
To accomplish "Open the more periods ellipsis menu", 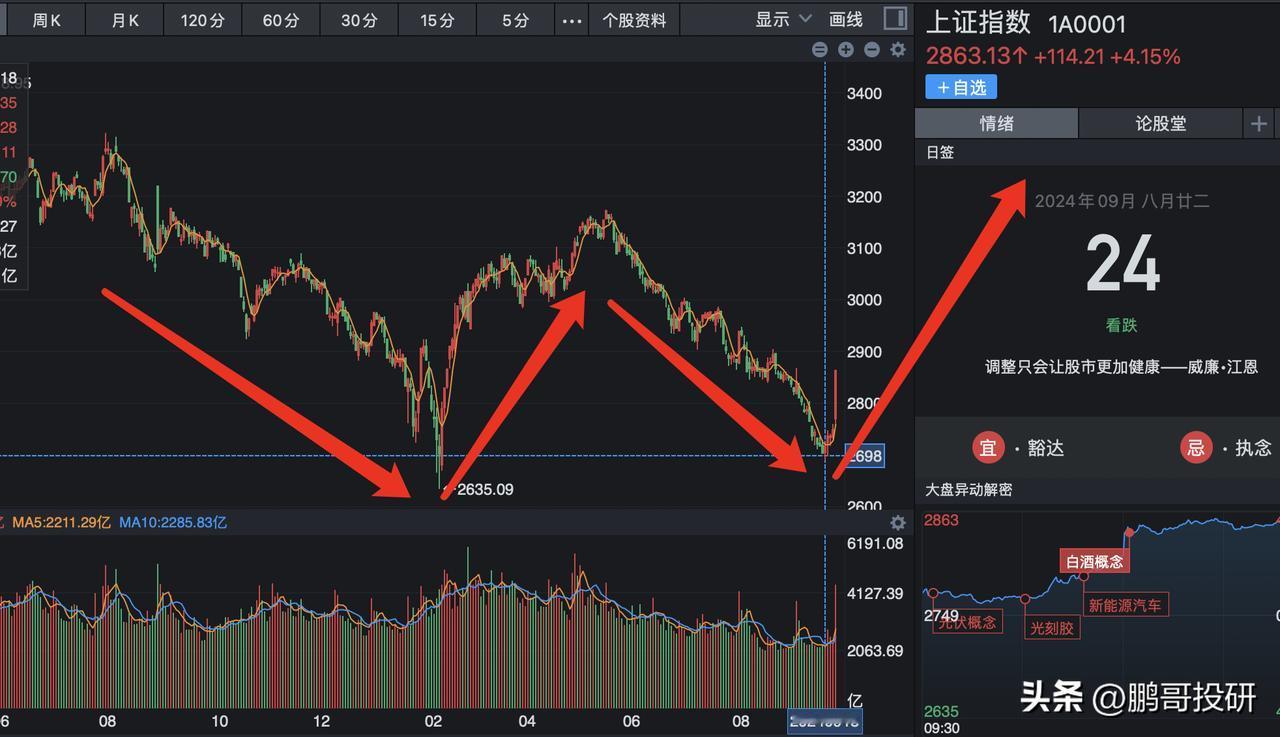I will click(x=571, y=20).
